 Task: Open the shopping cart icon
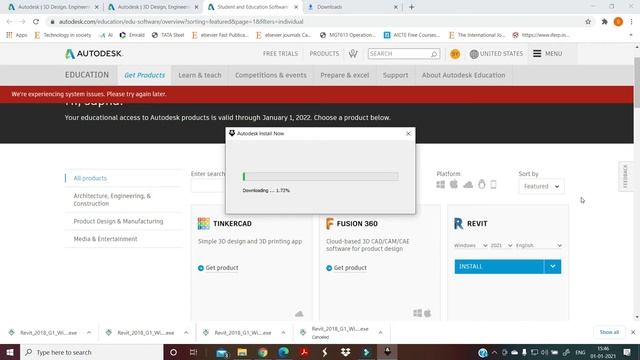[353, 53]
